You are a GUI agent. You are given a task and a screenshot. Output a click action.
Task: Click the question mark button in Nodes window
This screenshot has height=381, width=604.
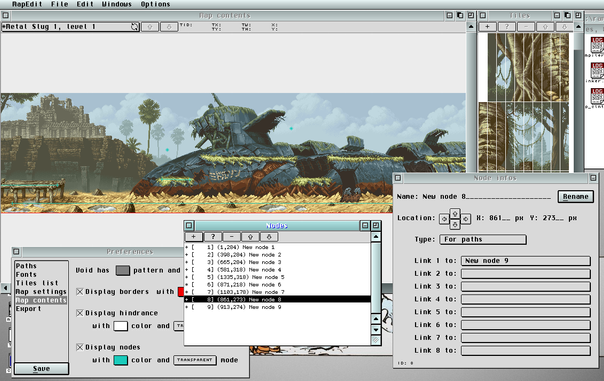[x=213, y=237]
